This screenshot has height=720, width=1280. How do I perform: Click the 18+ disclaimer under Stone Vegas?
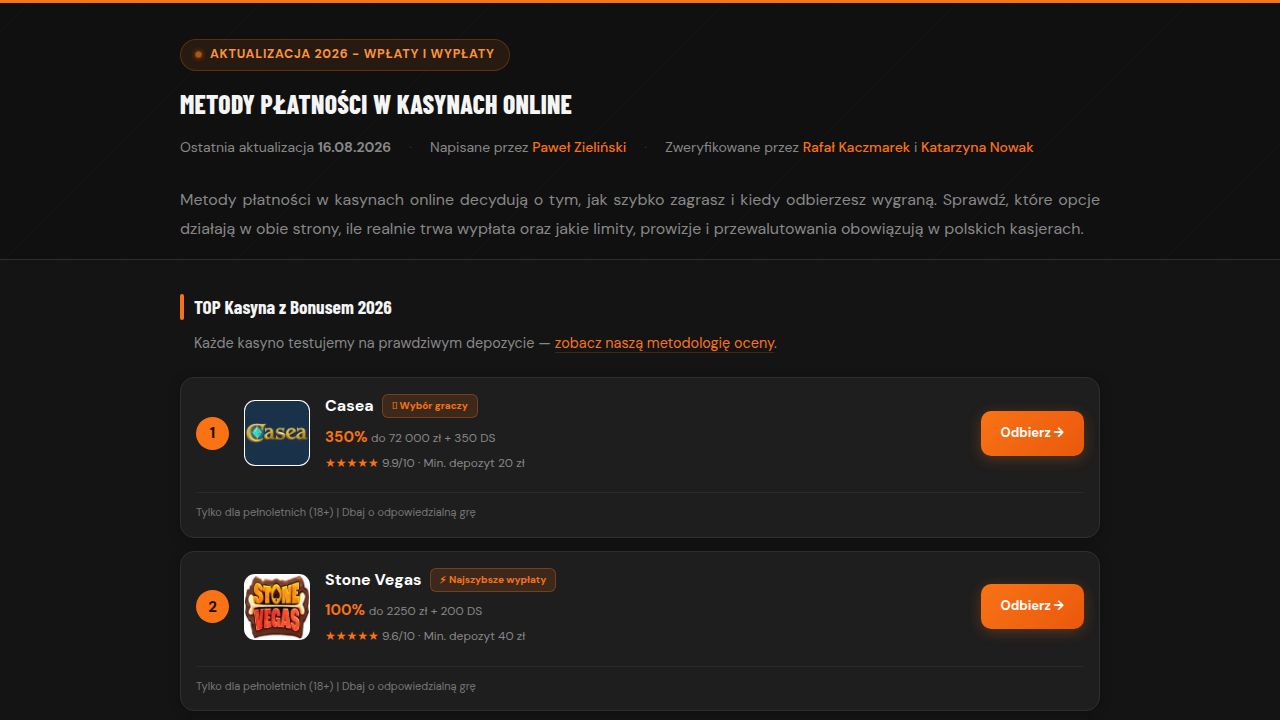click(x=336, y=686)
